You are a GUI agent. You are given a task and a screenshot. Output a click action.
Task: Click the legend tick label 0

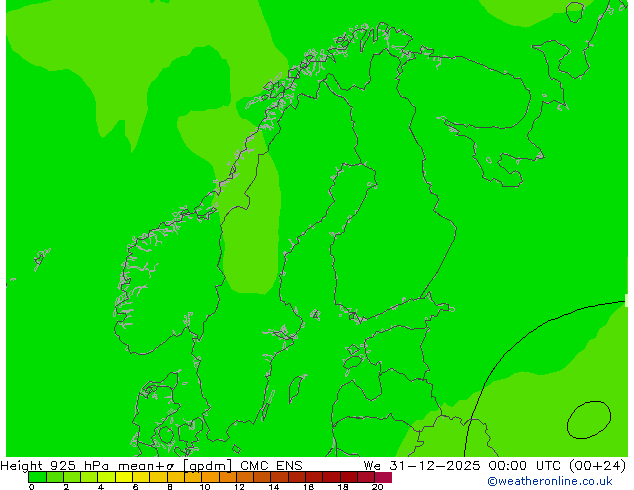(x=32, y=487)
